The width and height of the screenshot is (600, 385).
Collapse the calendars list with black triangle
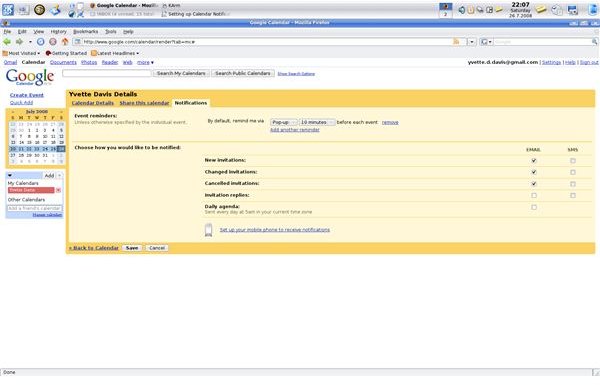click(x=10, y=176)
